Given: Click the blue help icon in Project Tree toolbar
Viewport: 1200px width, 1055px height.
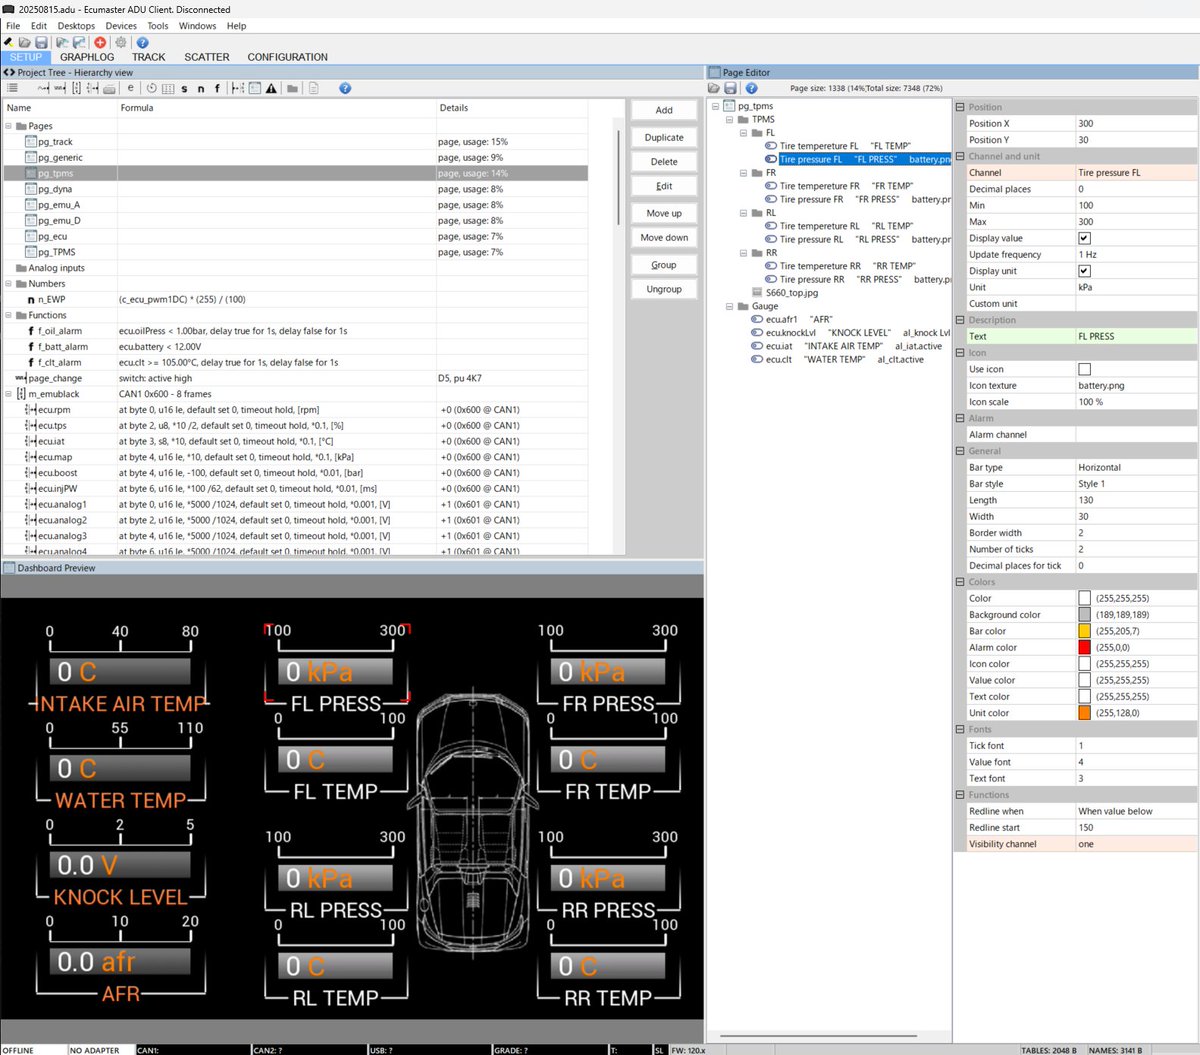Looking at the screenshot, I should pos(345,88).
